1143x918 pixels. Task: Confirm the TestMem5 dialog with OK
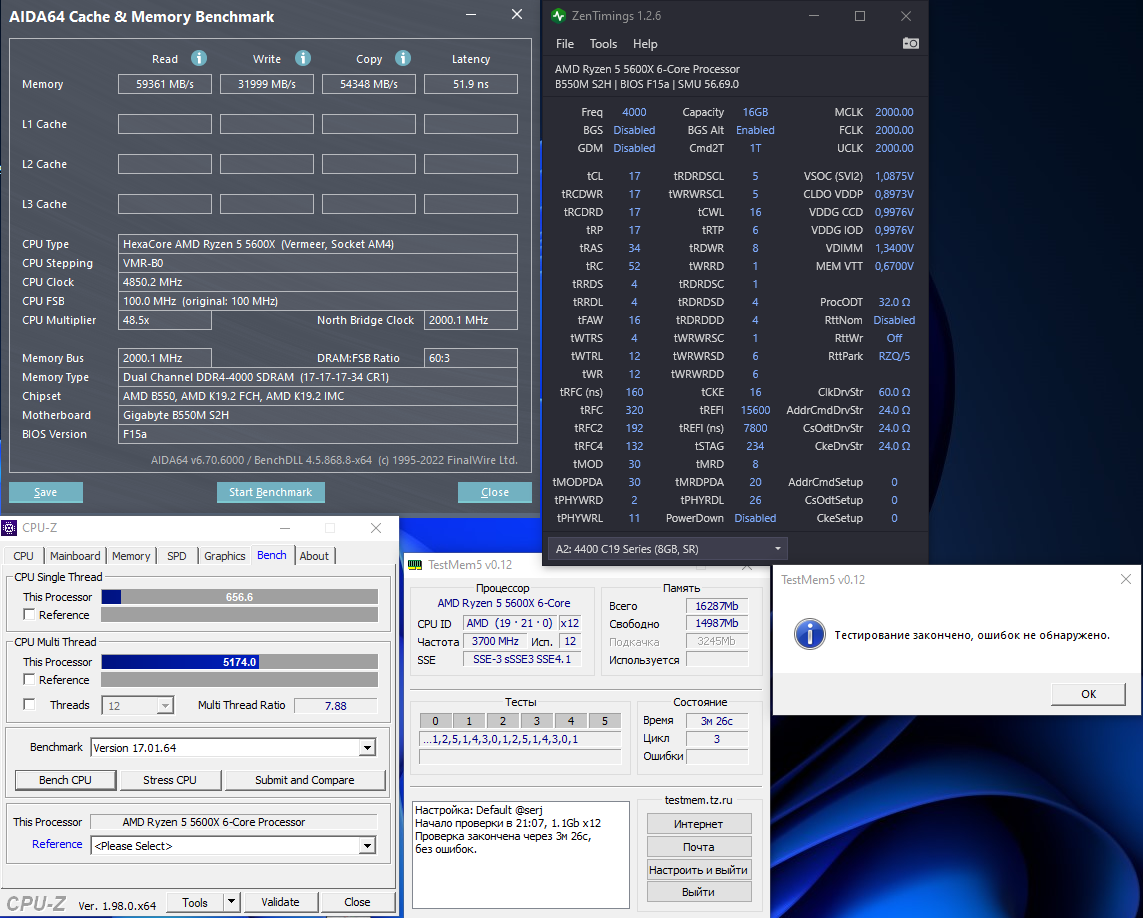tap(1088, 694)
